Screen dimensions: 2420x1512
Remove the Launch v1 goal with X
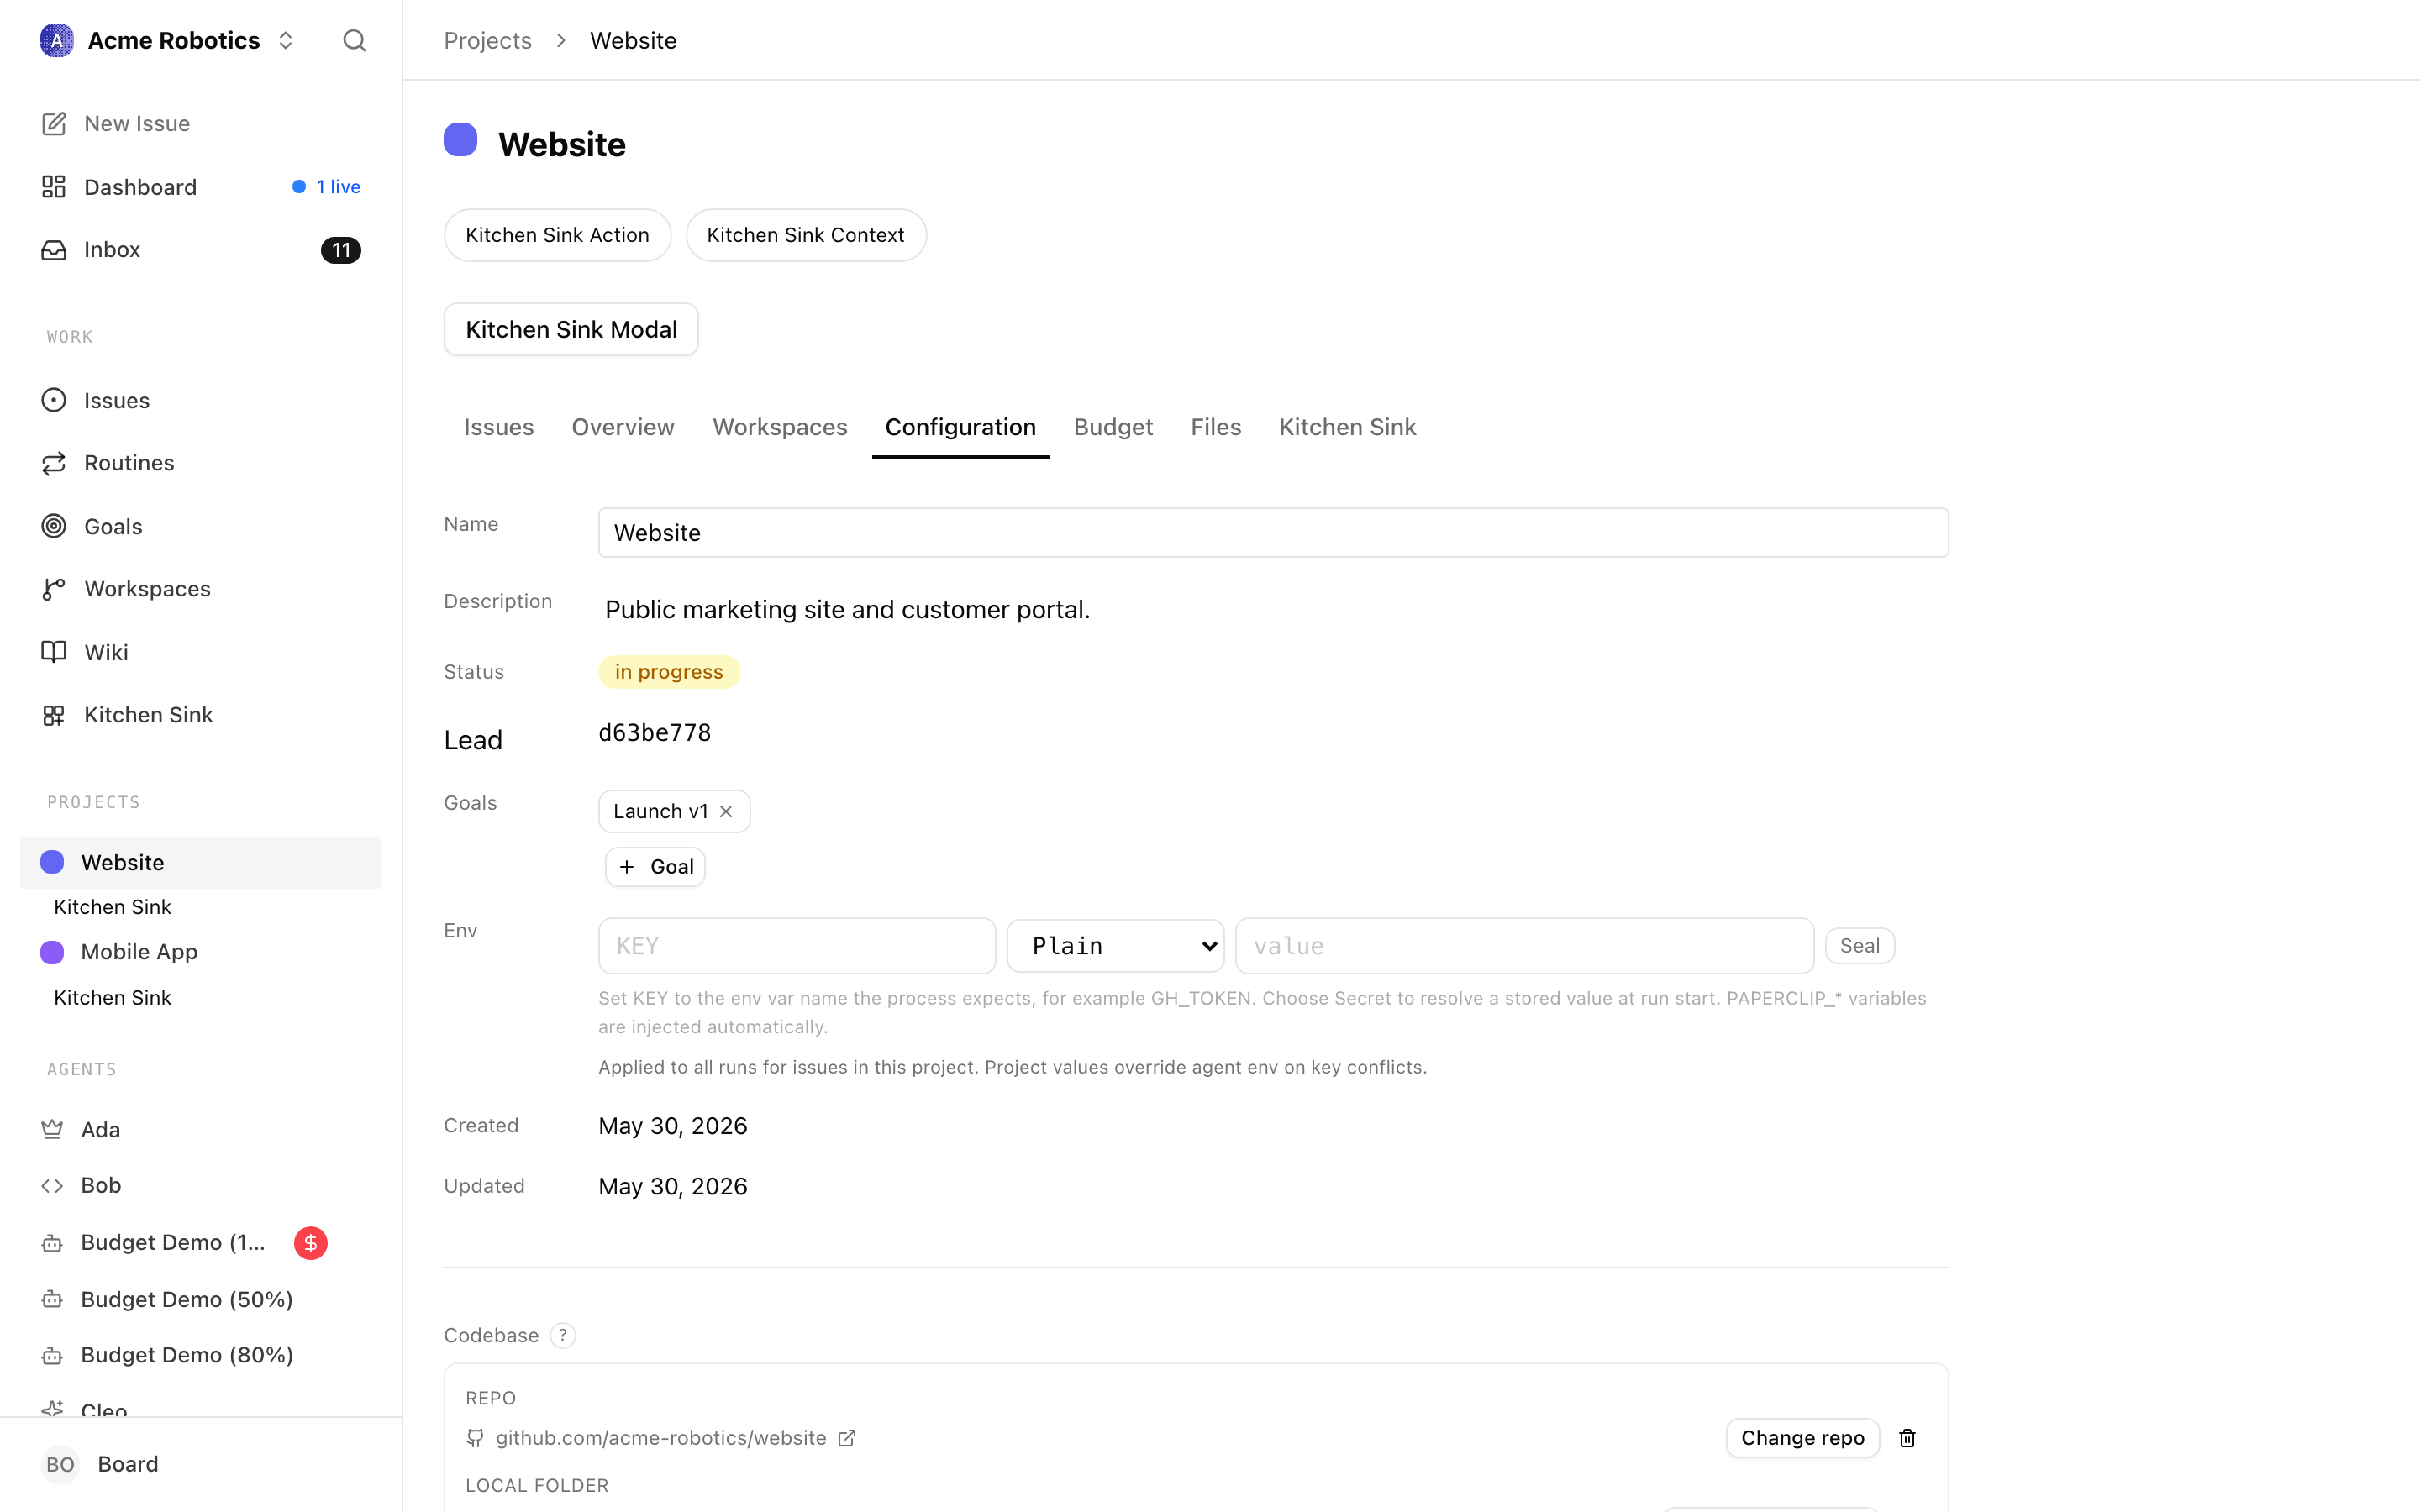tap(727, 812)
